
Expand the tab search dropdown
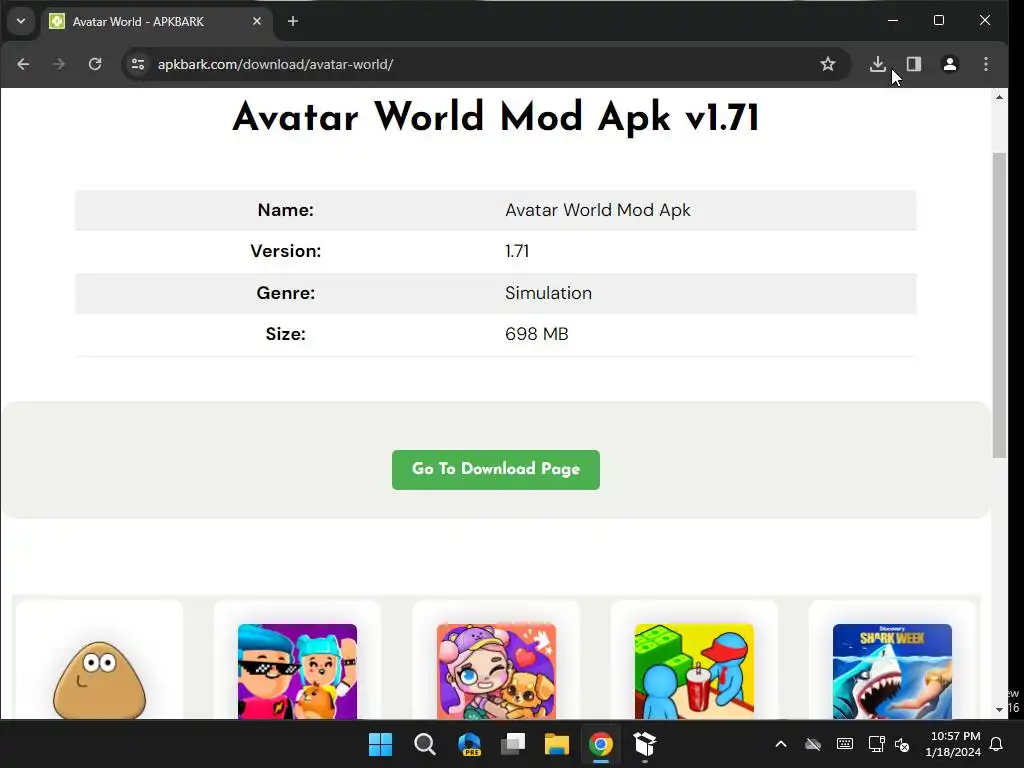click(21, 22)
